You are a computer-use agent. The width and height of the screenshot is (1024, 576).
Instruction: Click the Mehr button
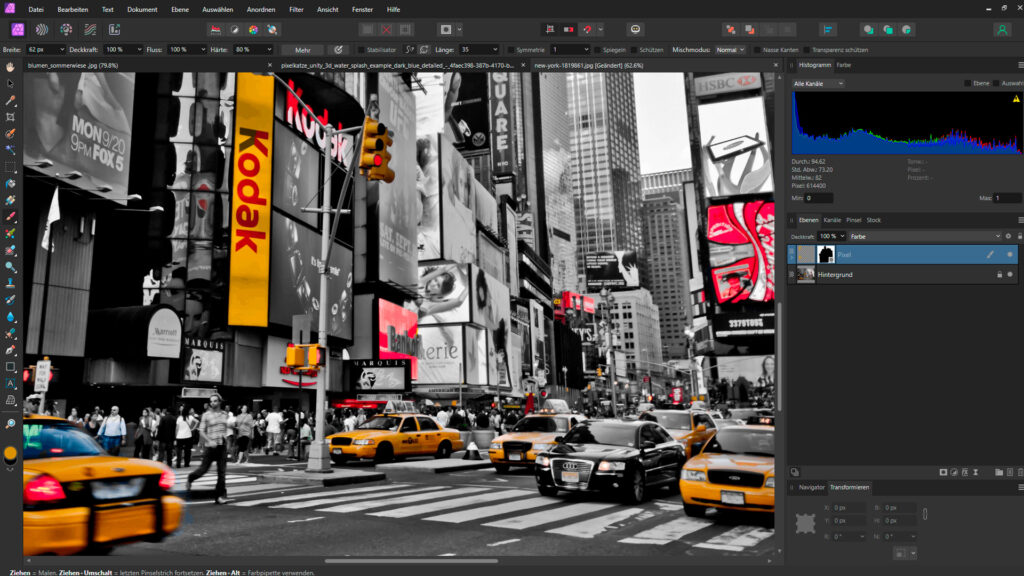pyautogui.click(x=303, y=50)
